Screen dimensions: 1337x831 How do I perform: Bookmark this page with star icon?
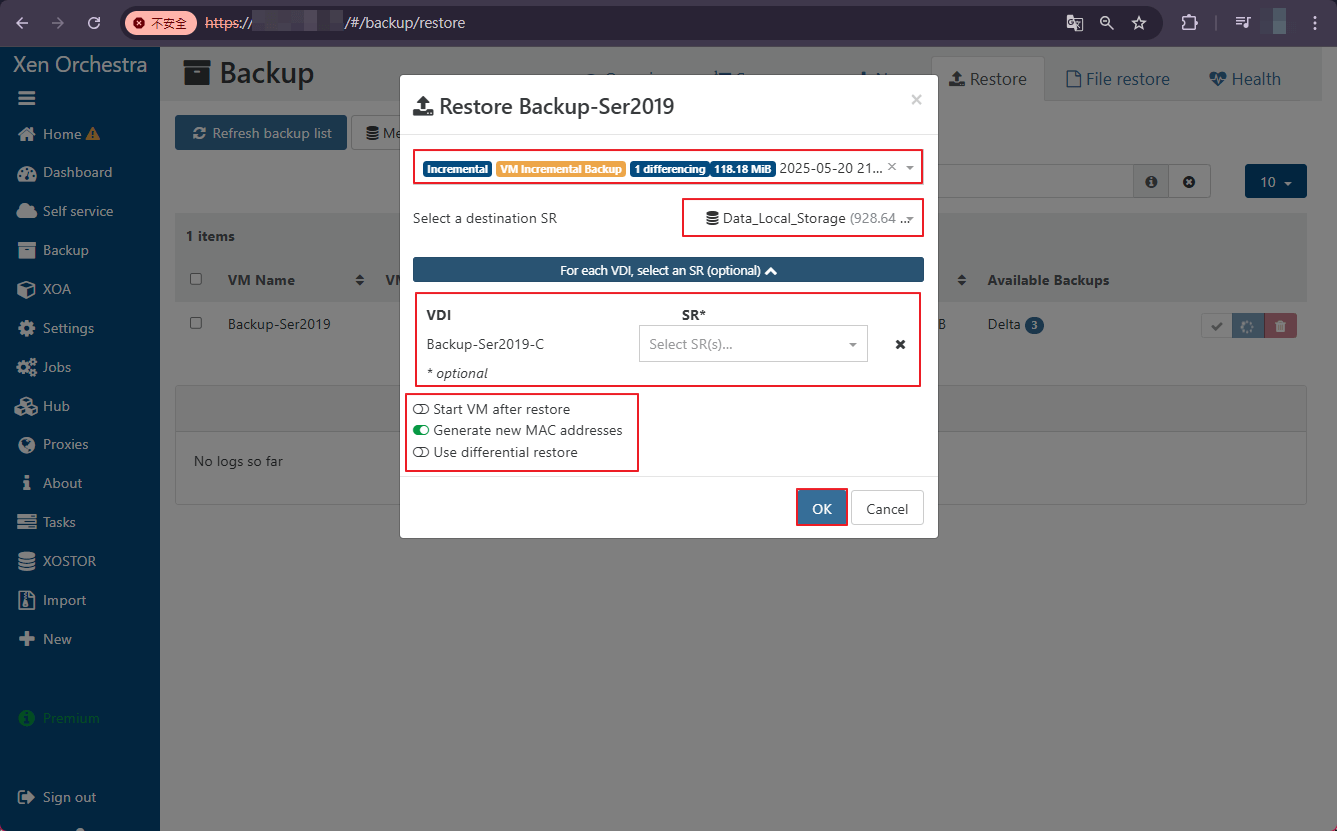tap(1139, 22)
